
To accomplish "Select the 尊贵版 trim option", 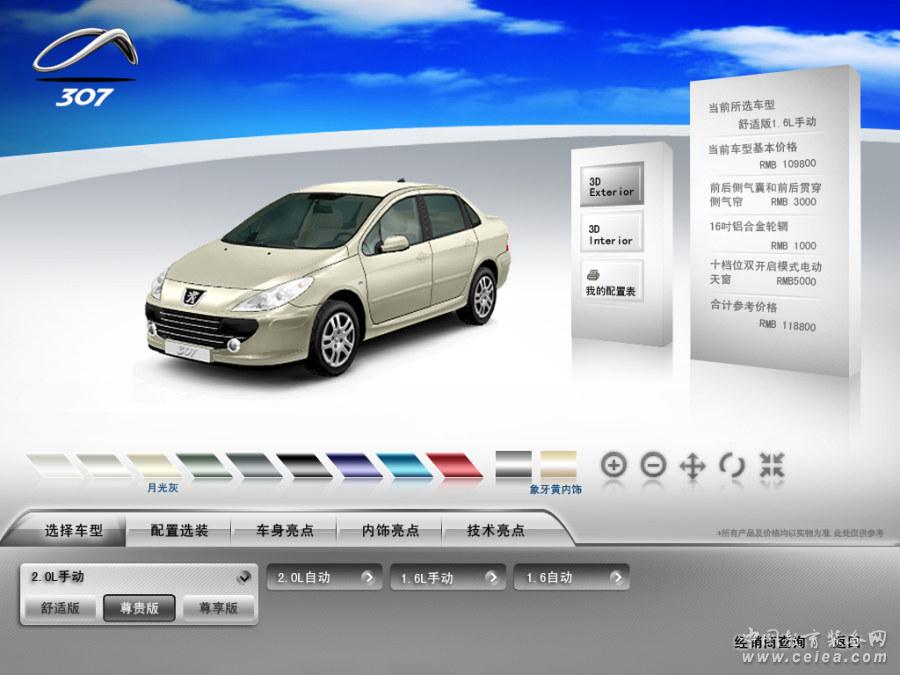I will pyautogui.click(x=139, y=607).
